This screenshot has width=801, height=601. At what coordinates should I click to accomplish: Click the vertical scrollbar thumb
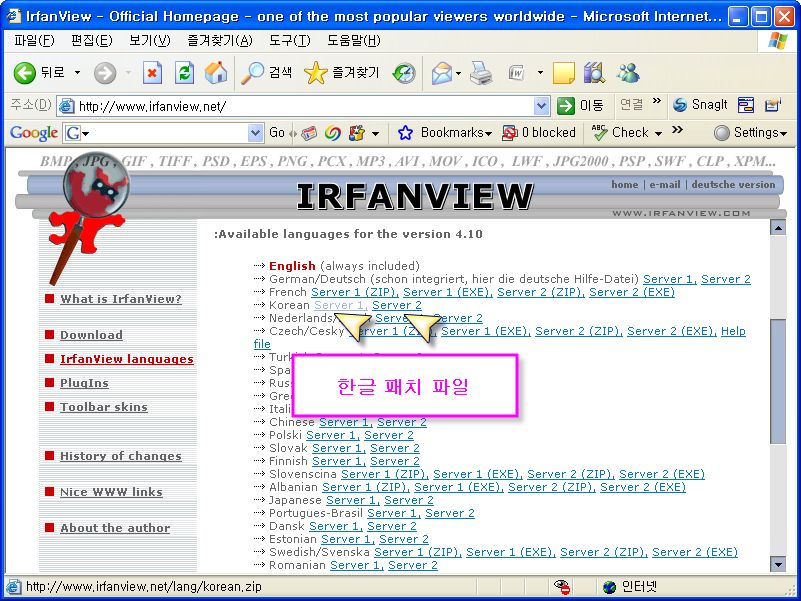tap(778, 381)
